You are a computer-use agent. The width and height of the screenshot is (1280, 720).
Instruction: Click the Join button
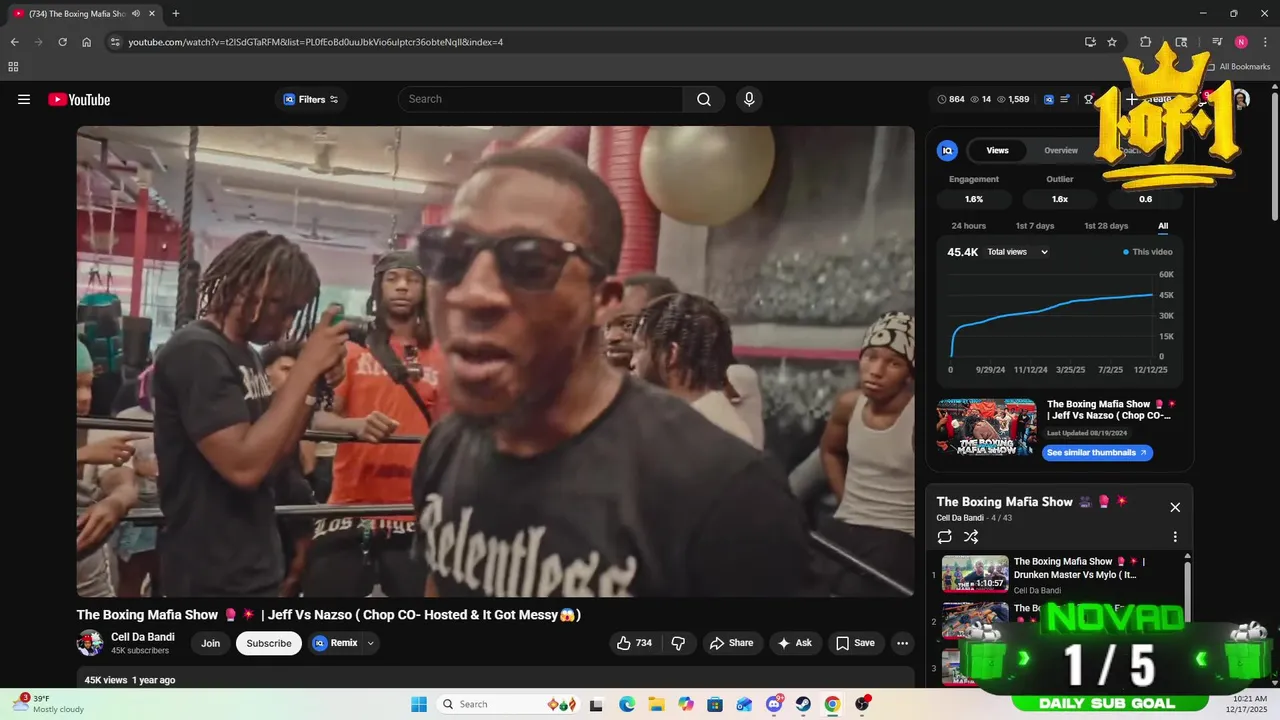click(x=210, y=643)
